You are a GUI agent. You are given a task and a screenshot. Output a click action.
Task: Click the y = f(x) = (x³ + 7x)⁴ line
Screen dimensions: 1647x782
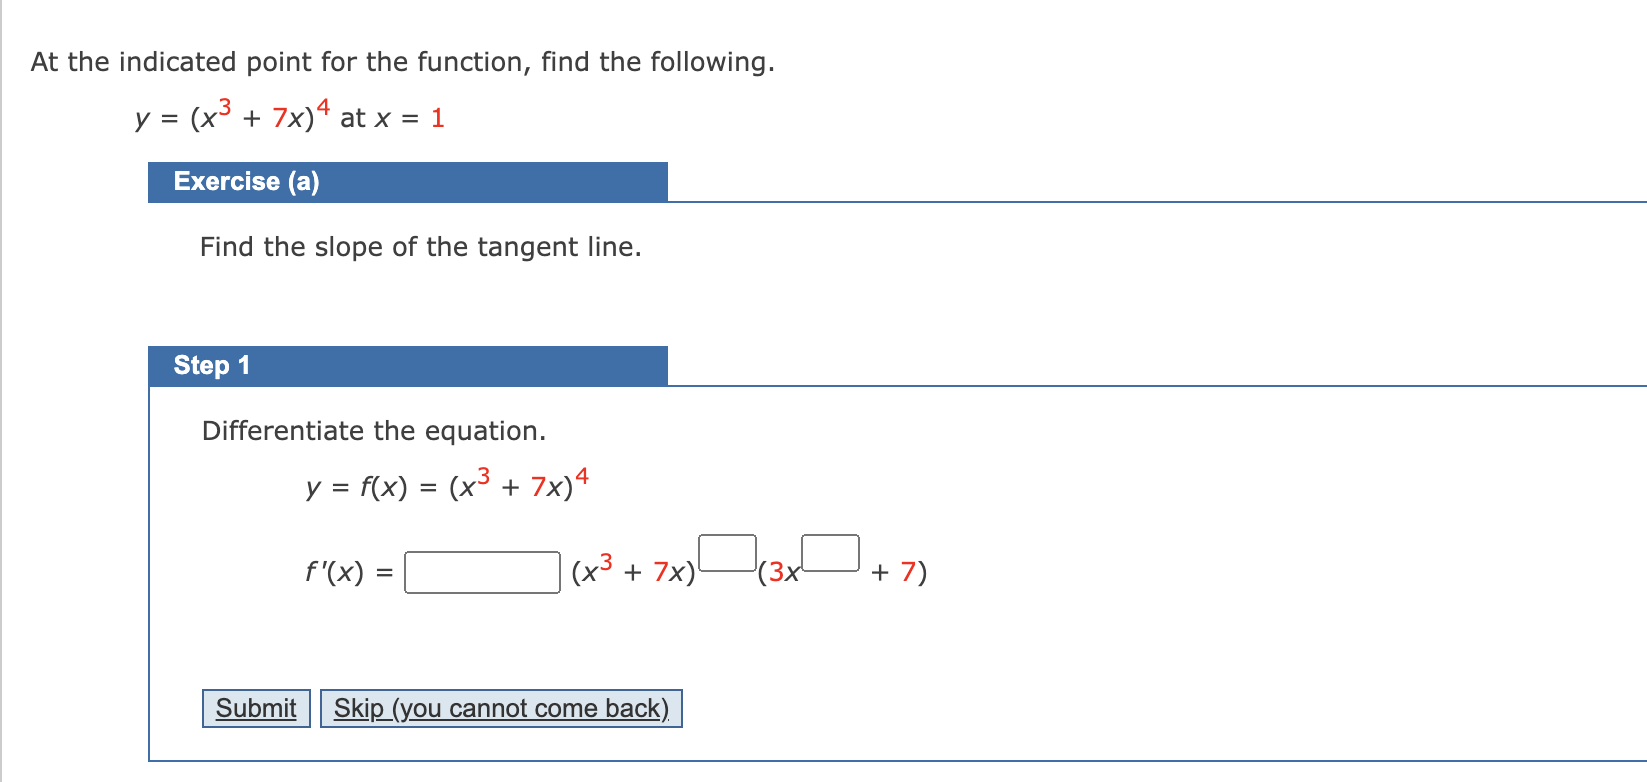pyautogui.click(x=446, y=485)
